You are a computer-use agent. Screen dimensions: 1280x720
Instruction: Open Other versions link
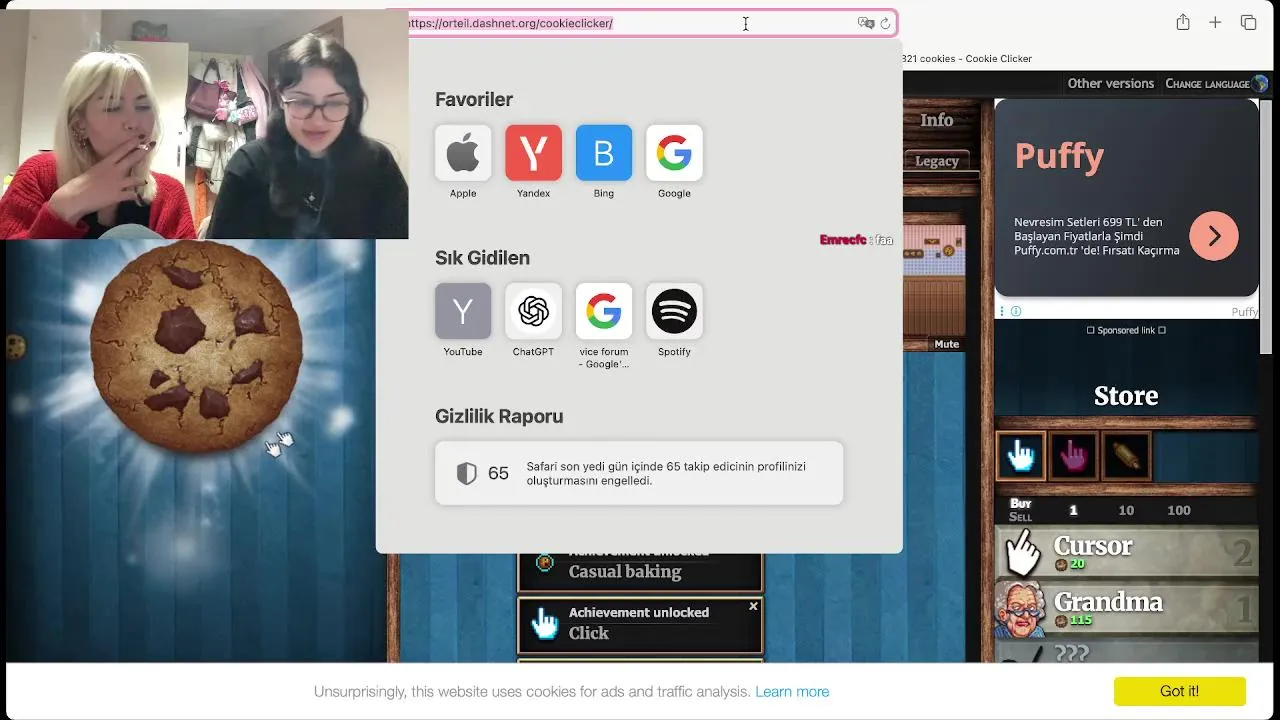coord(1110,83)
